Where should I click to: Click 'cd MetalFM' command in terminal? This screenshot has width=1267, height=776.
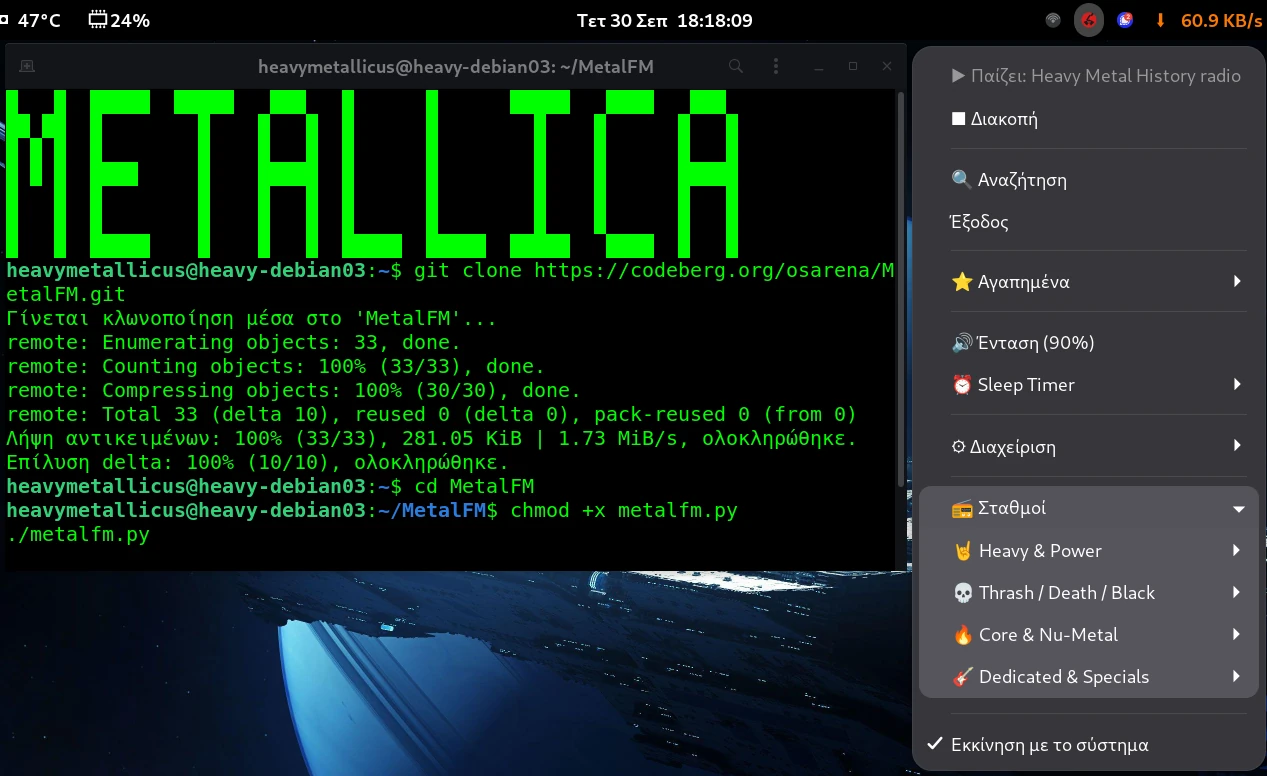(x=474, y=487)
